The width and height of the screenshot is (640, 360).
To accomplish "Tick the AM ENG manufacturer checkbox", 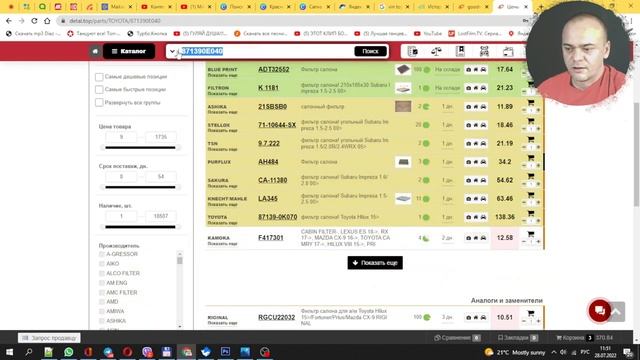I will [102, 283].
